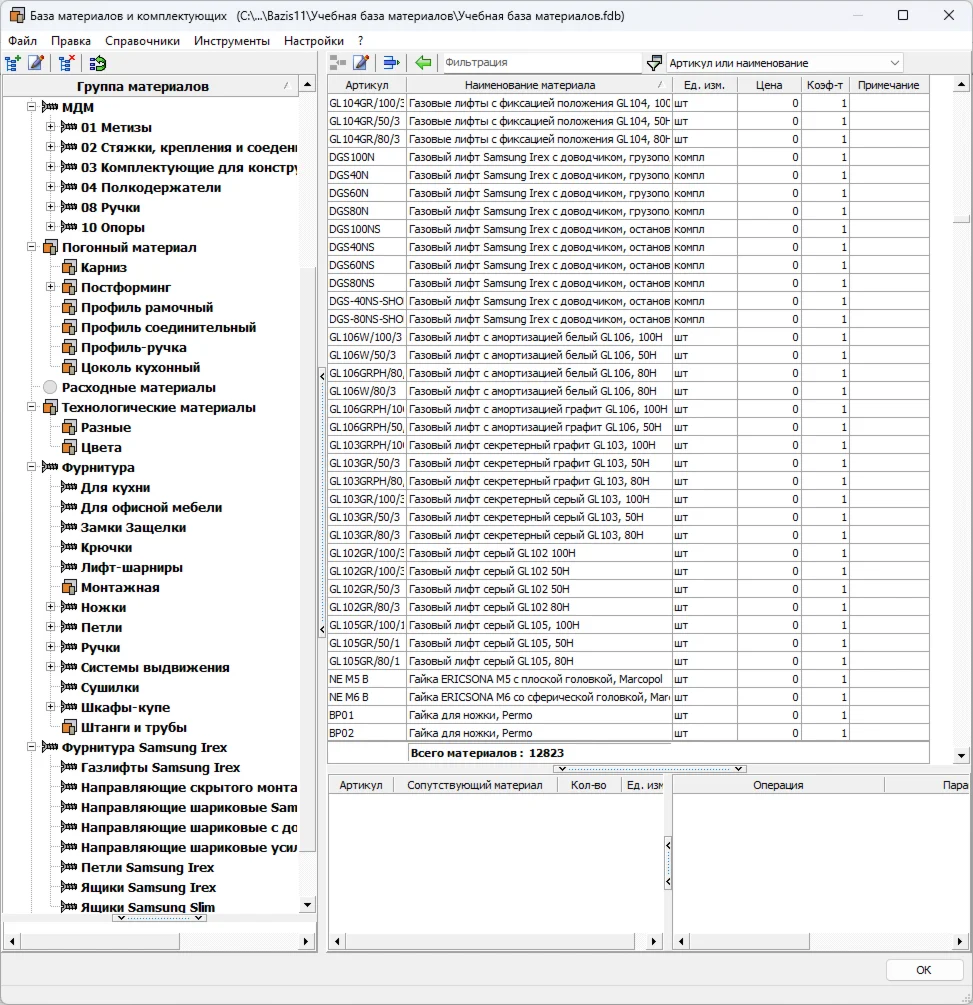The image size is (973, 1005).
Task: Click the Фильтрация search field
Action: tap(540, 63)
